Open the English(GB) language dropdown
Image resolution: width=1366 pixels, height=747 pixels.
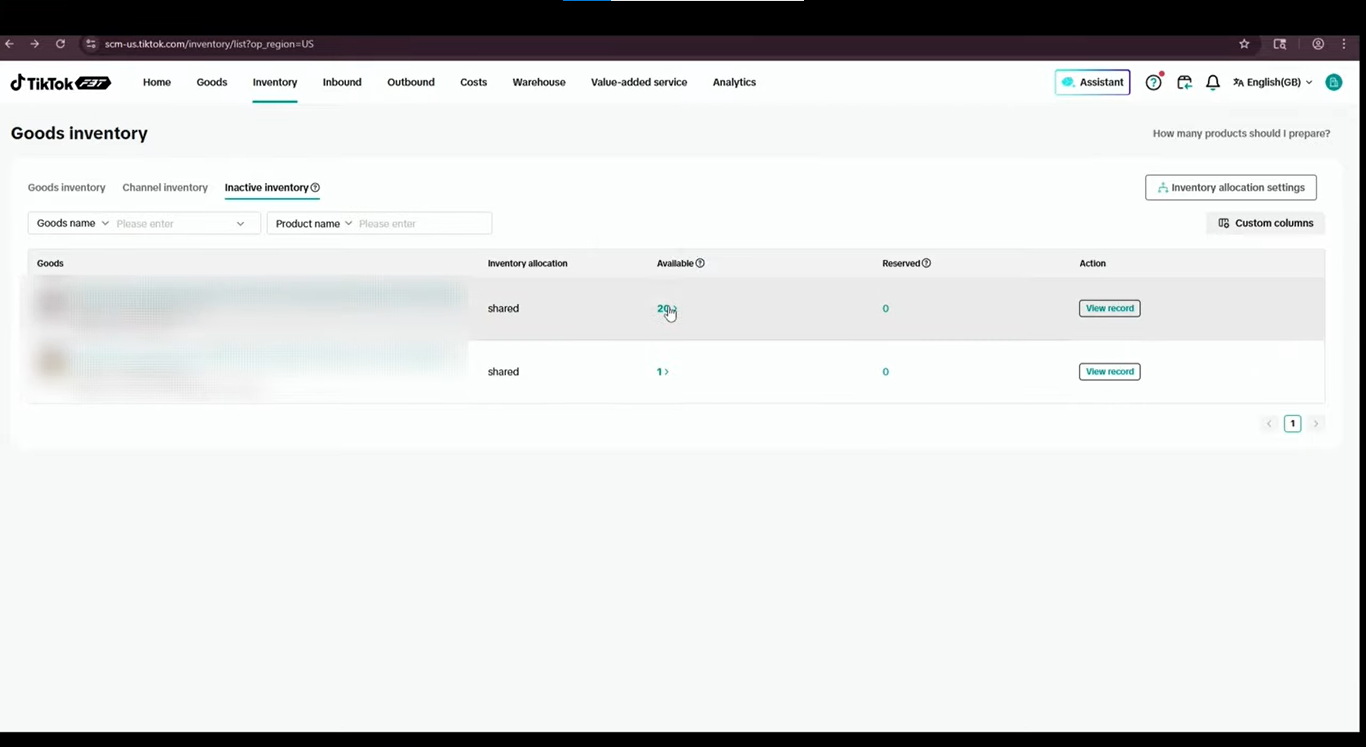[1272, 83]
